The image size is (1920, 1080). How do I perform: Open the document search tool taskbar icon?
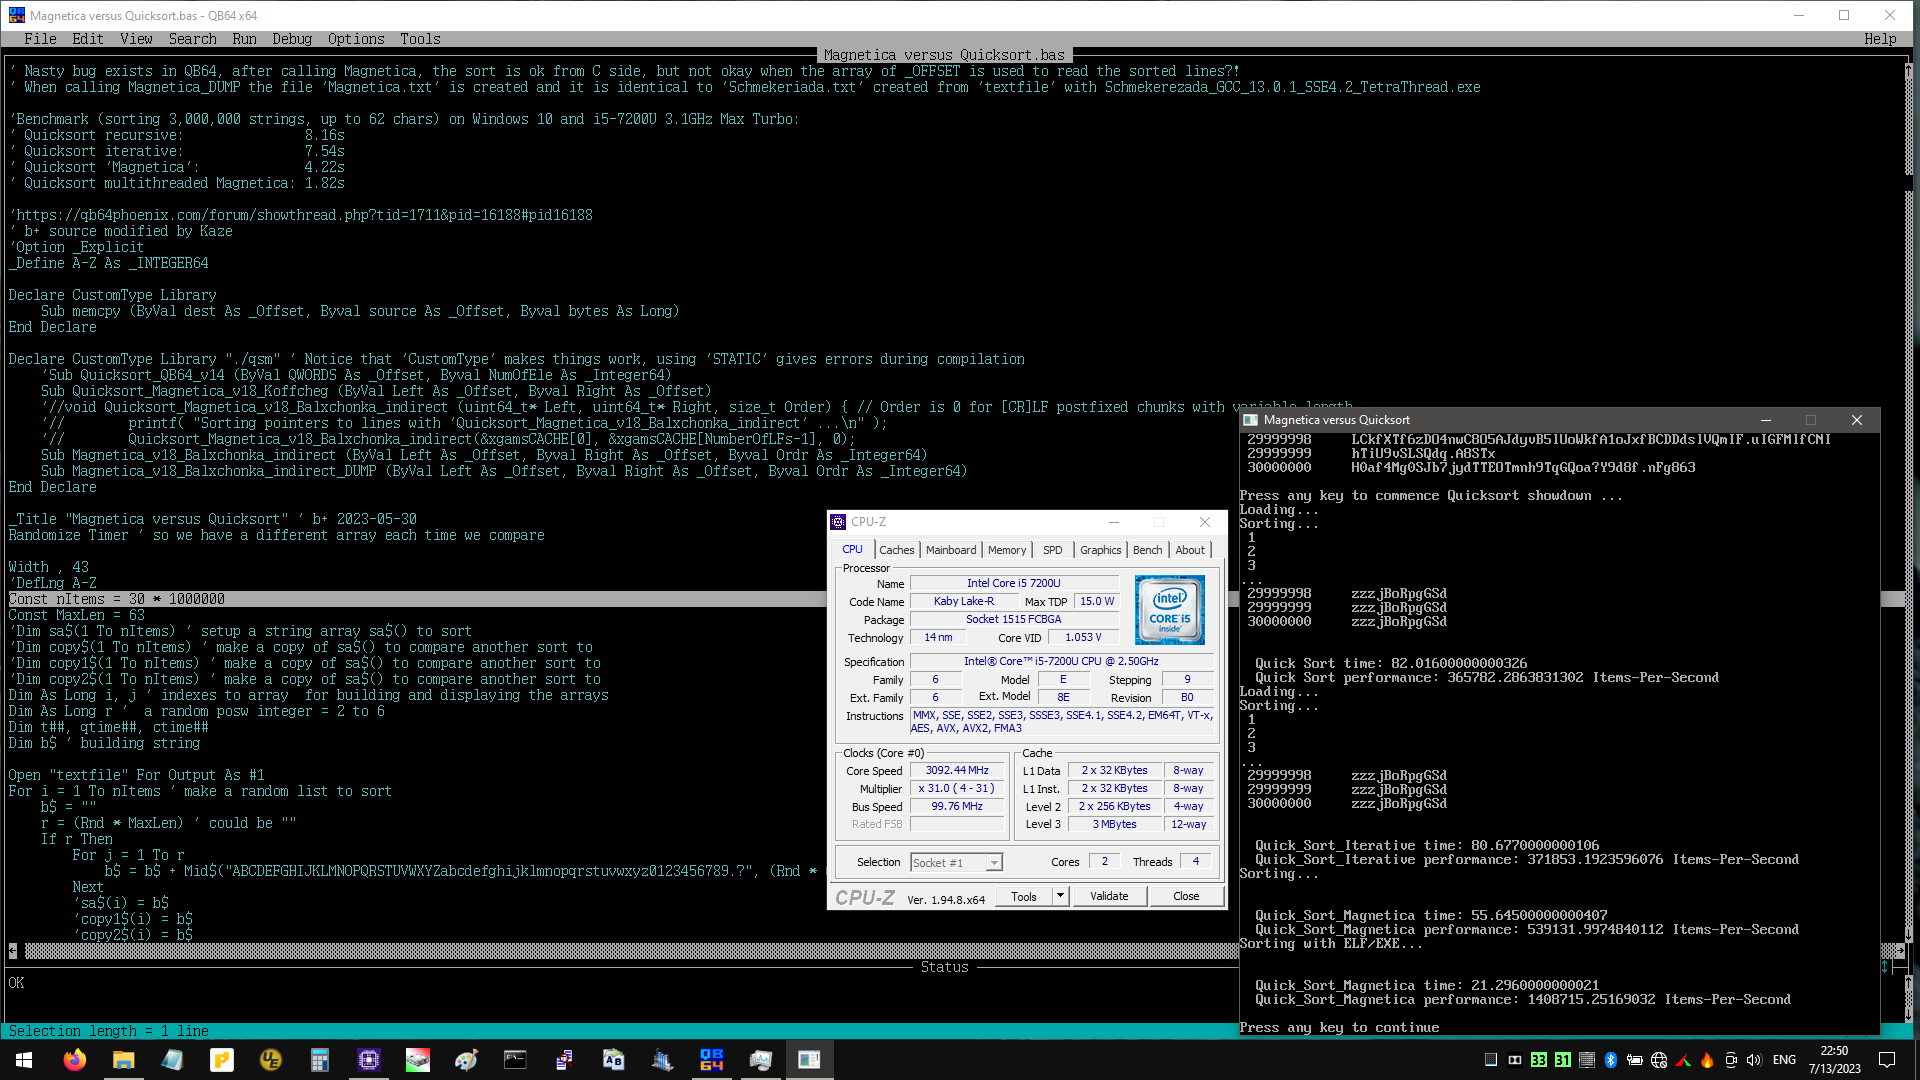click(x=564, y=1060)
